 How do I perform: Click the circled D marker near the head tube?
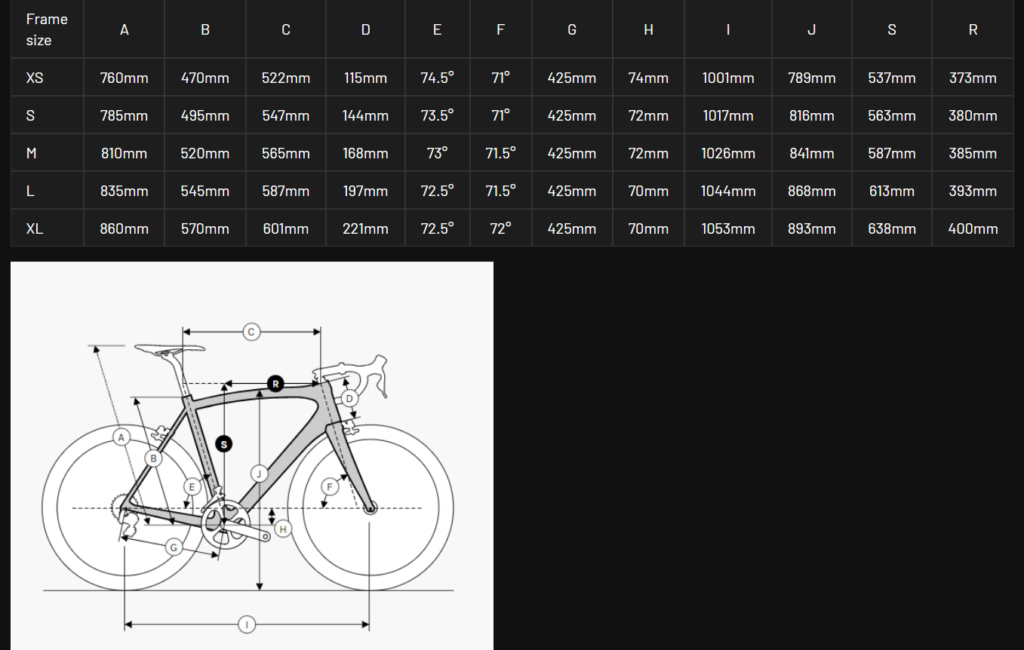coord(349,398)
